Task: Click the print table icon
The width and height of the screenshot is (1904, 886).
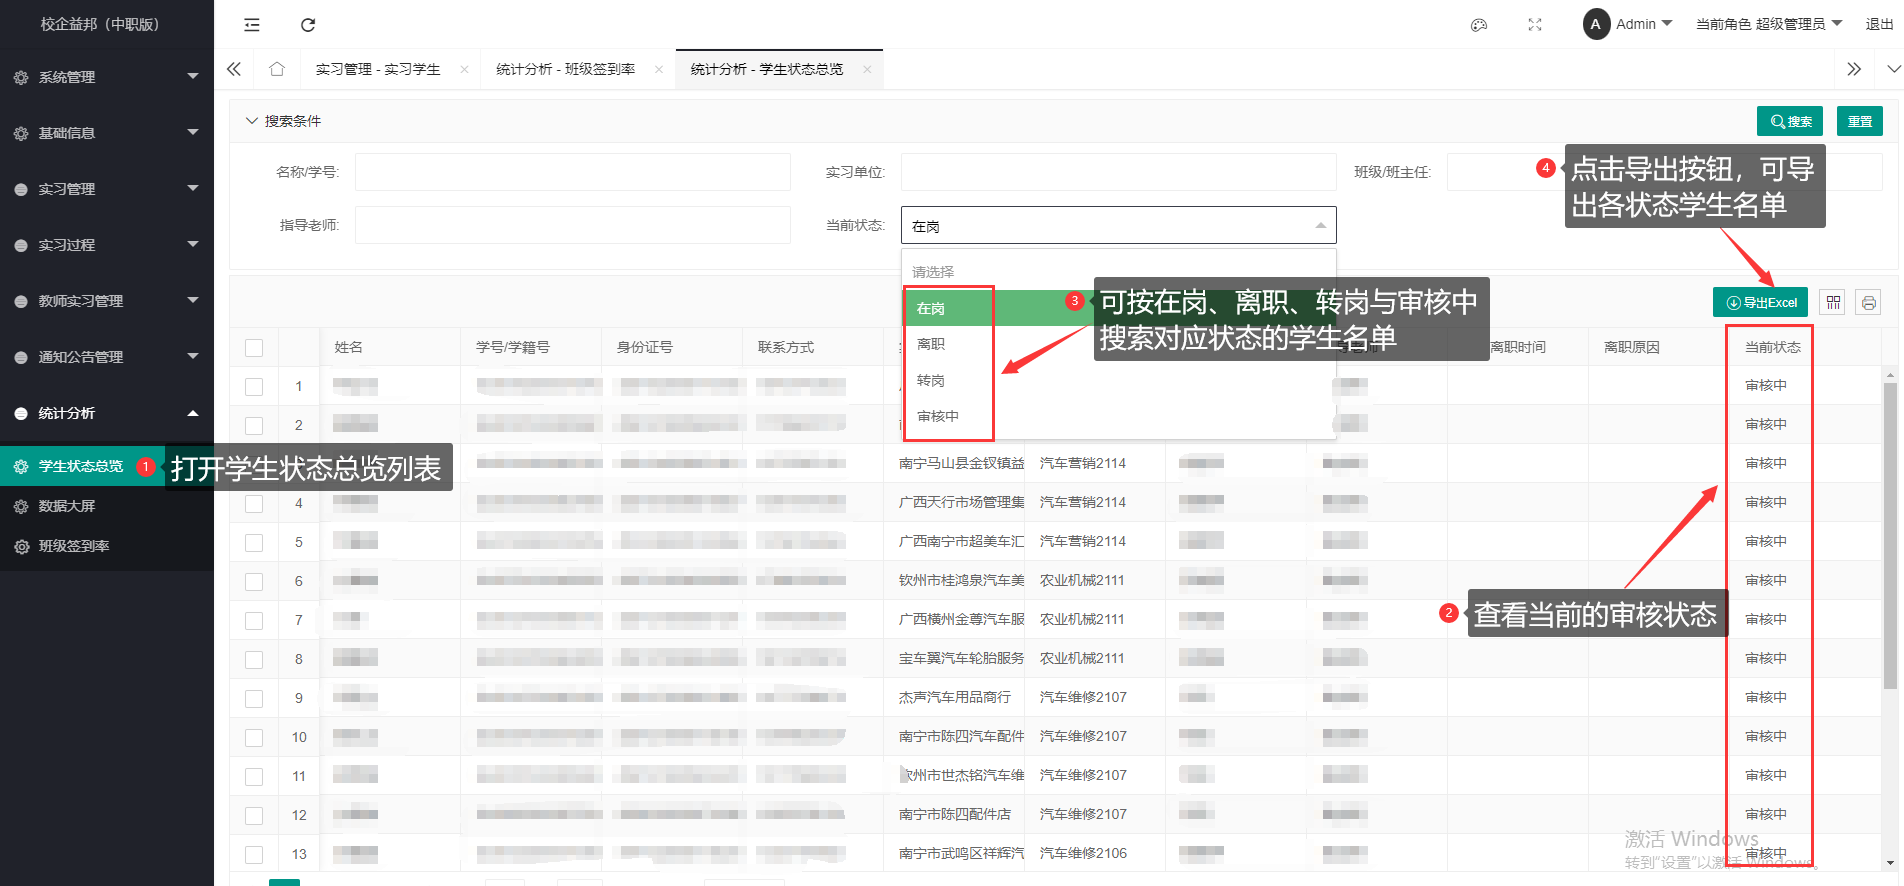Action: 1868,303
